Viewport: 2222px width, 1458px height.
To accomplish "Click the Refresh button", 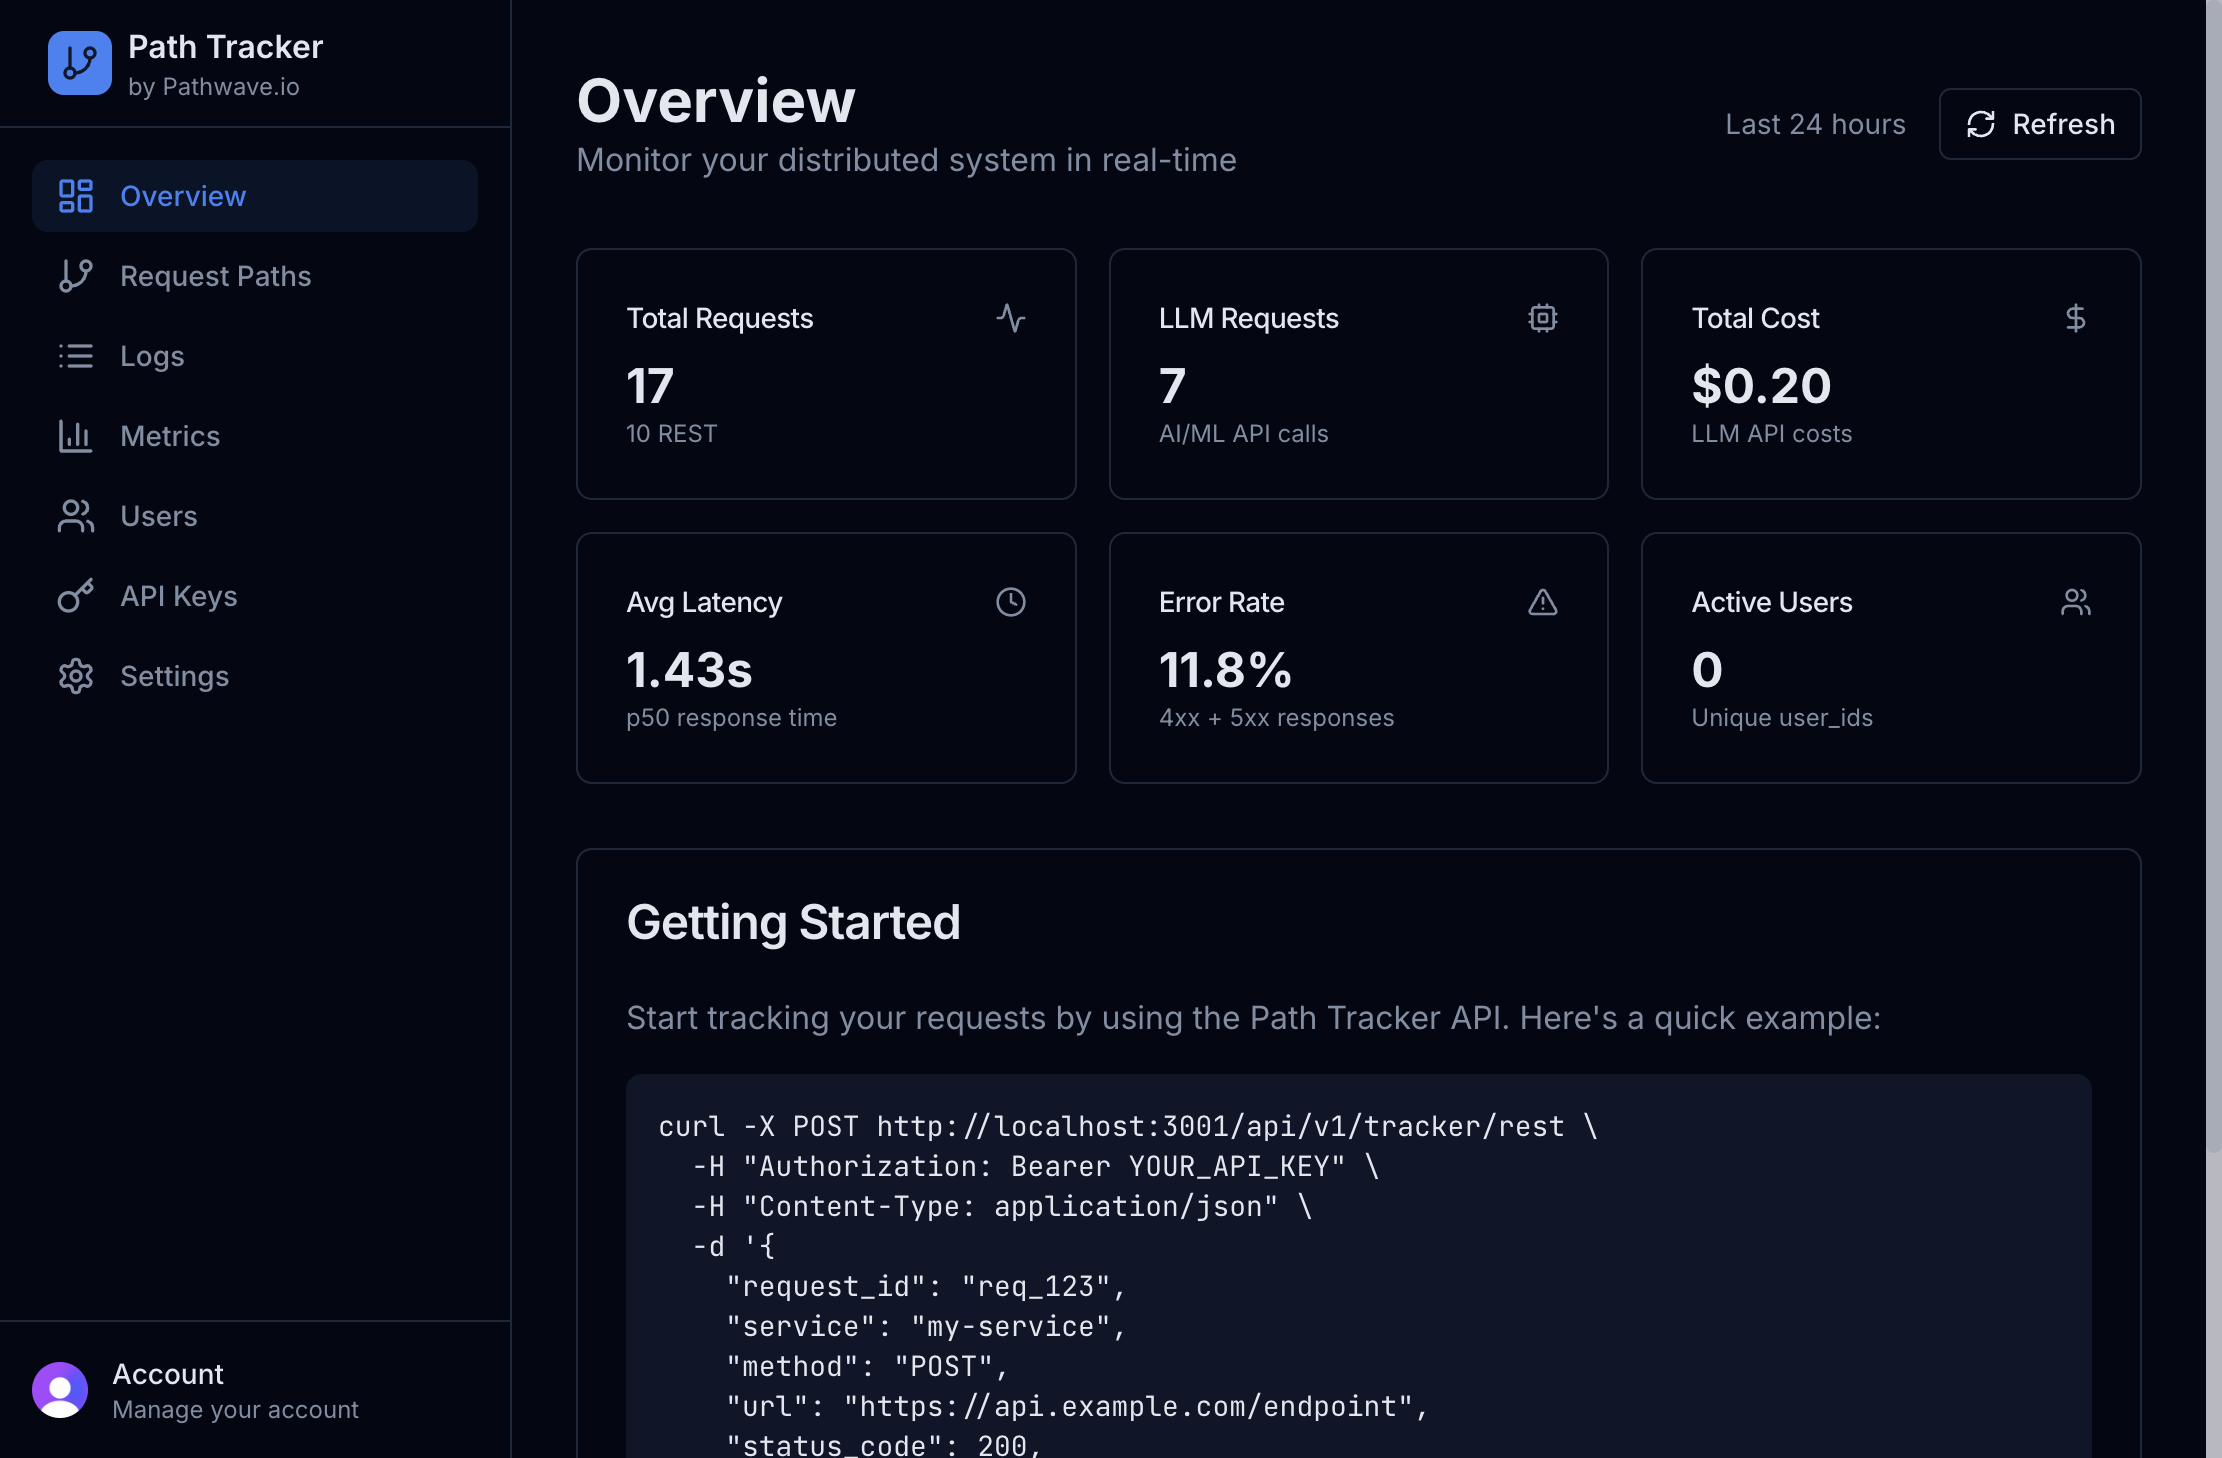I will pyautogui.click(x=2039, y=124).
